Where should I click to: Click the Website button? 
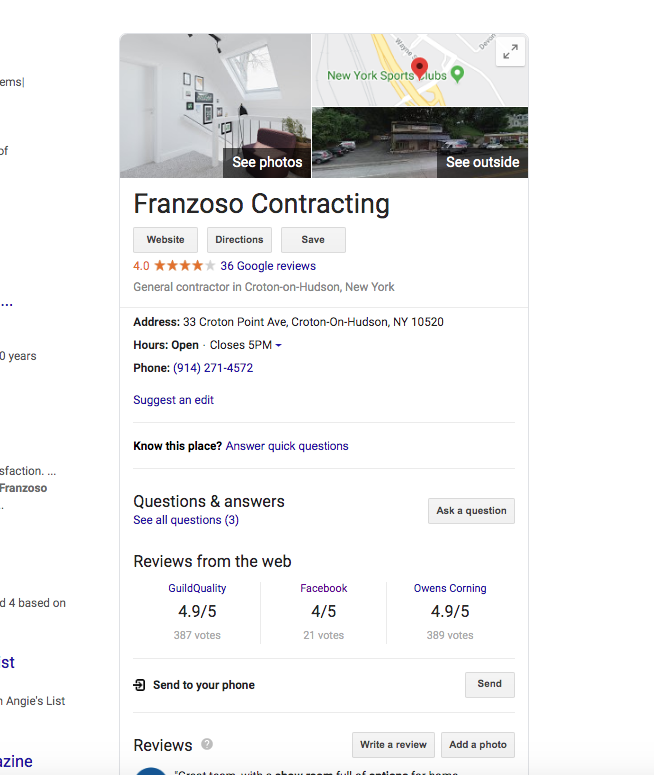pyautogui.click(x=166, y=240)
